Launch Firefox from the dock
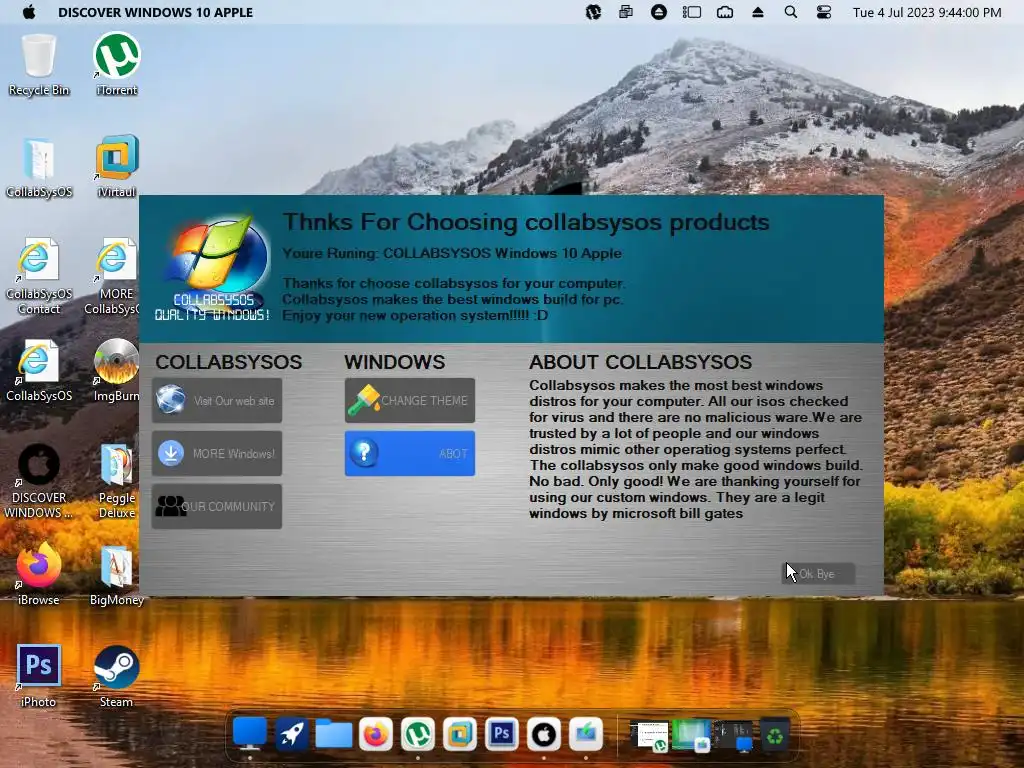Viewport: 1024px width, 768px height. (376, 735)
